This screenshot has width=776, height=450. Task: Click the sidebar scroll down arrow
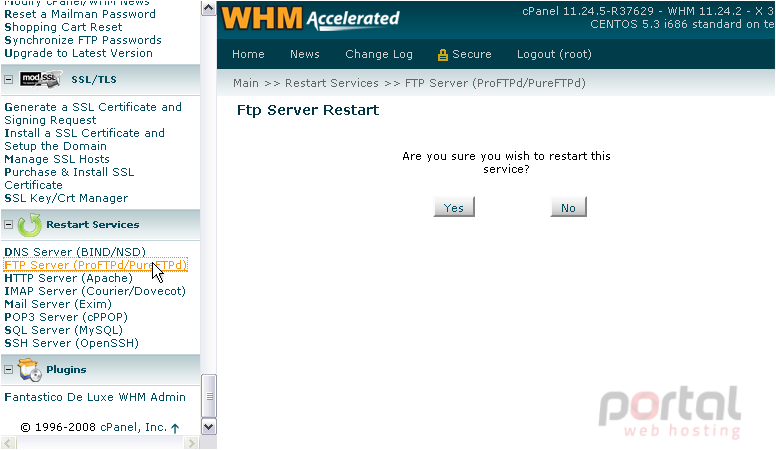click(208, 427)
